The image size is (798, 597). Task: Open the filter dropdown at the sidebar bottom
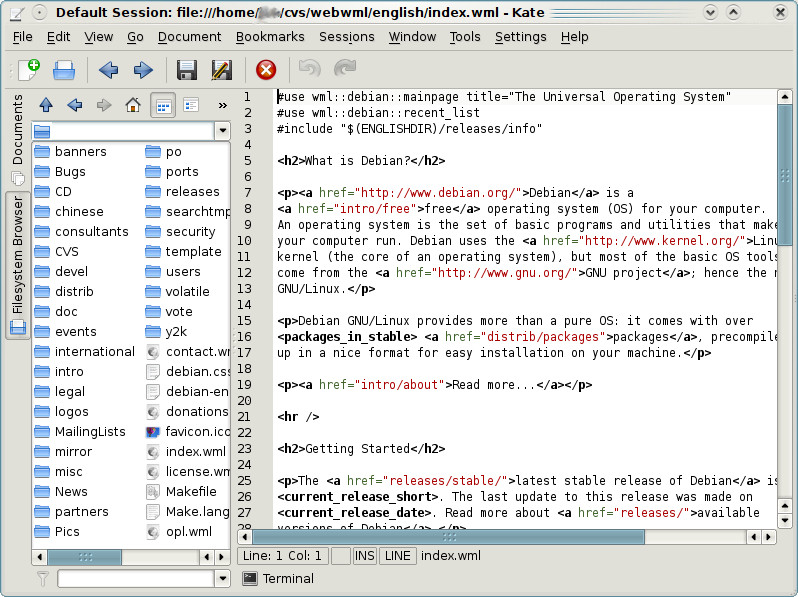point(222,578)
